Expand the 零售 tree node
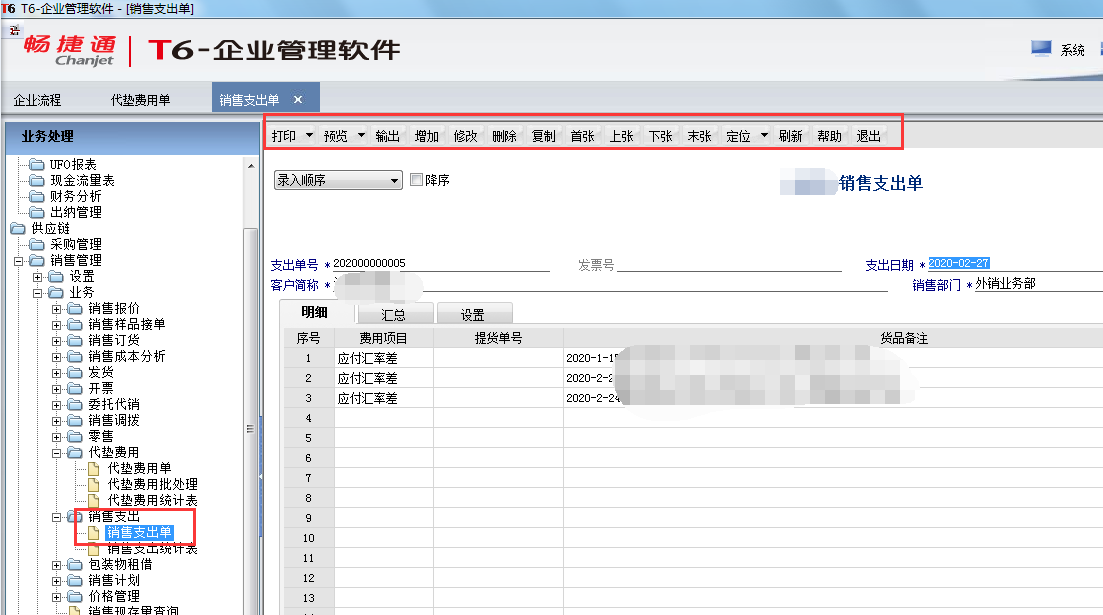 56,437
